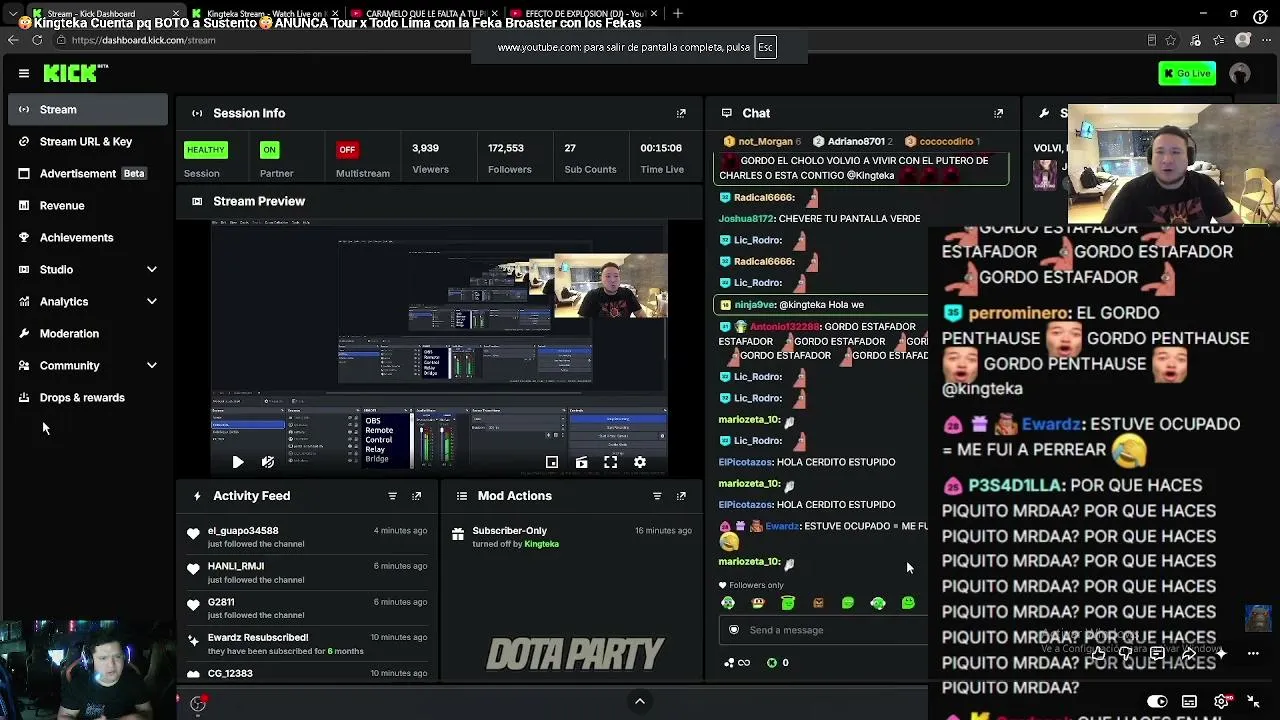
Task: Play the stream preview
Action: click(237, 462)
